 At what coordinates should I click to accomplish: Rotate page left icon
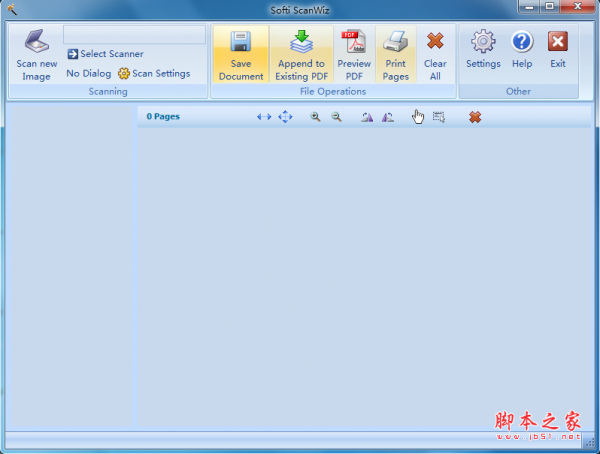(367, 117)
